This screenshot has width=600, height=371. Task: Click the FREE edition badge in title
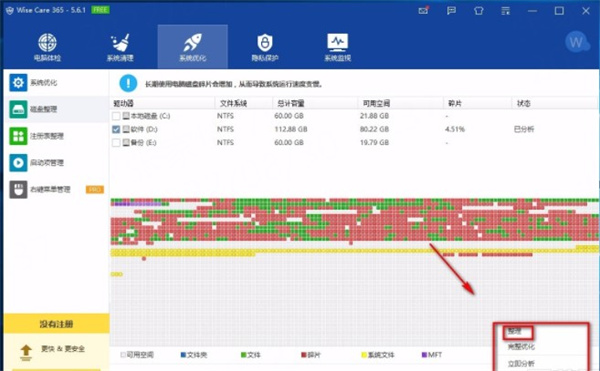pyautogui.click(x=100, y=10)
